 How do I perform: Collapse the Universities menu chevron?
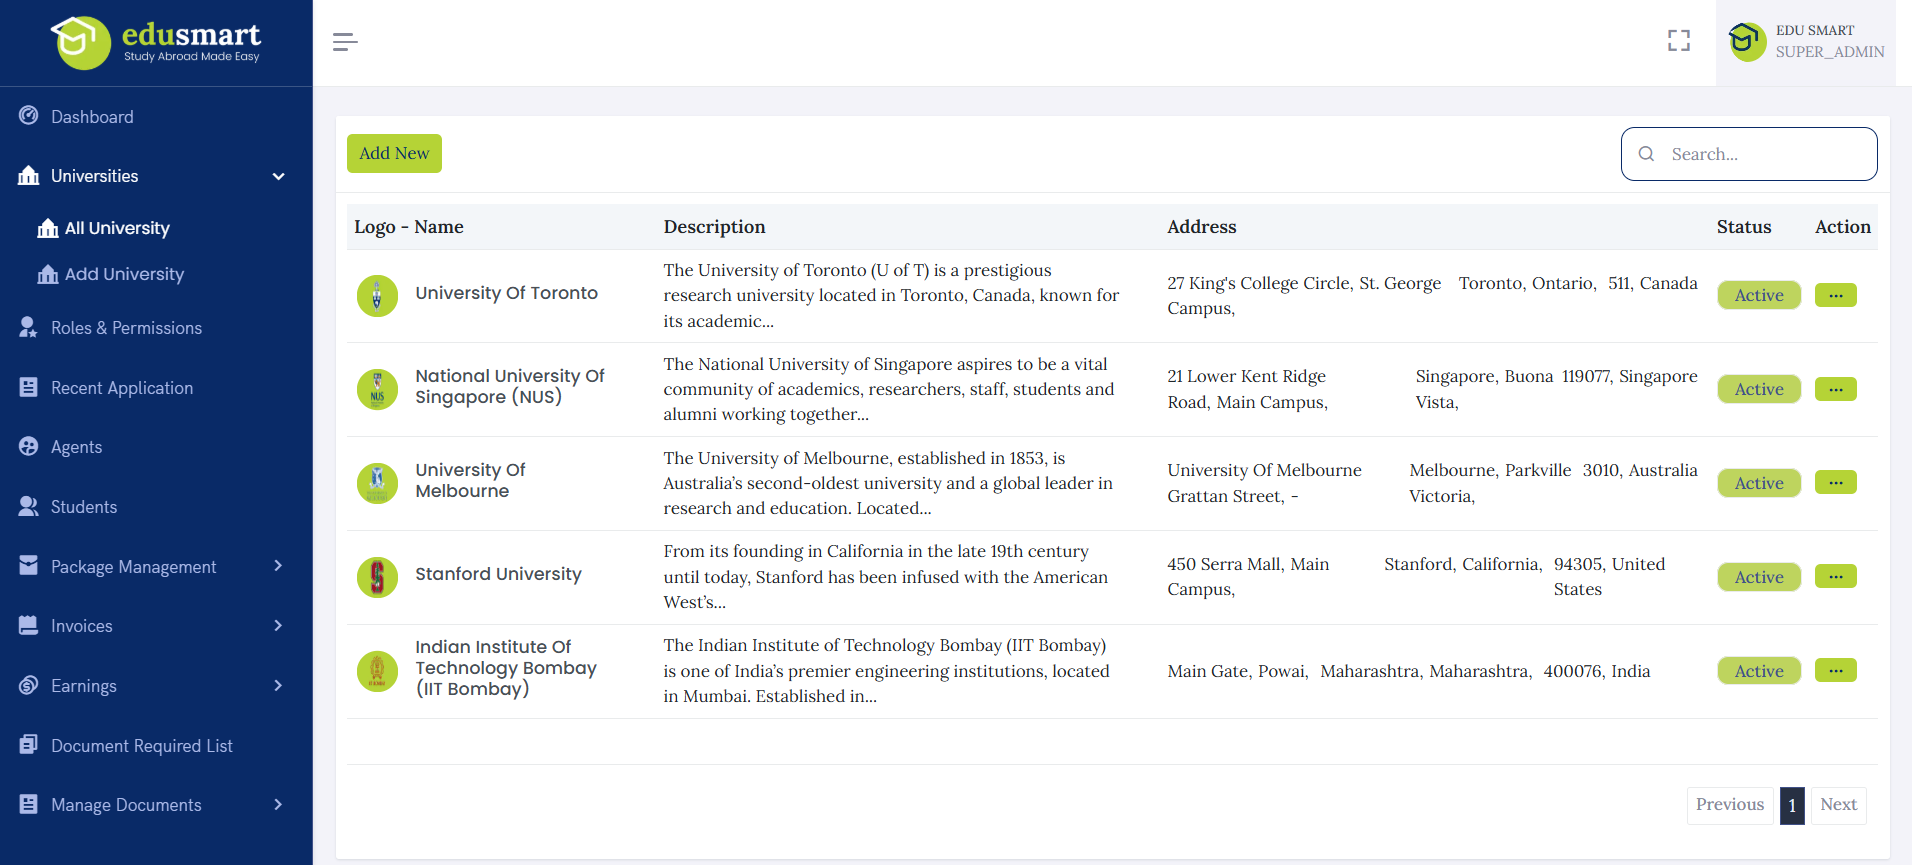tap(278, 177)
